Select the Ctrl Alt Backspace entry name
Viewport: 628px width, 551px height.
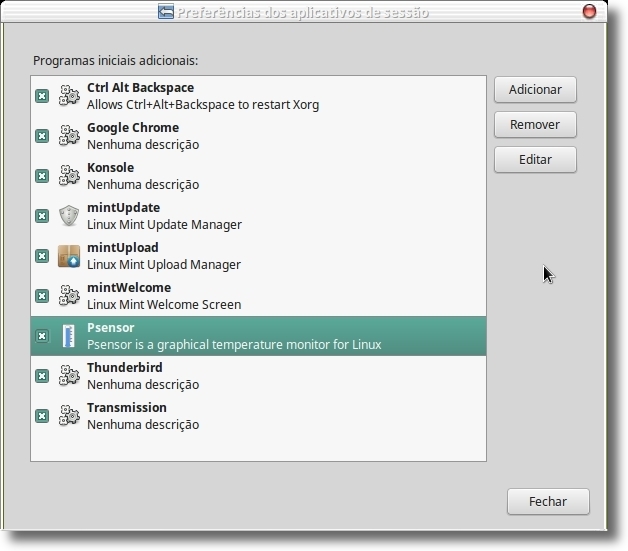point(141,87)
